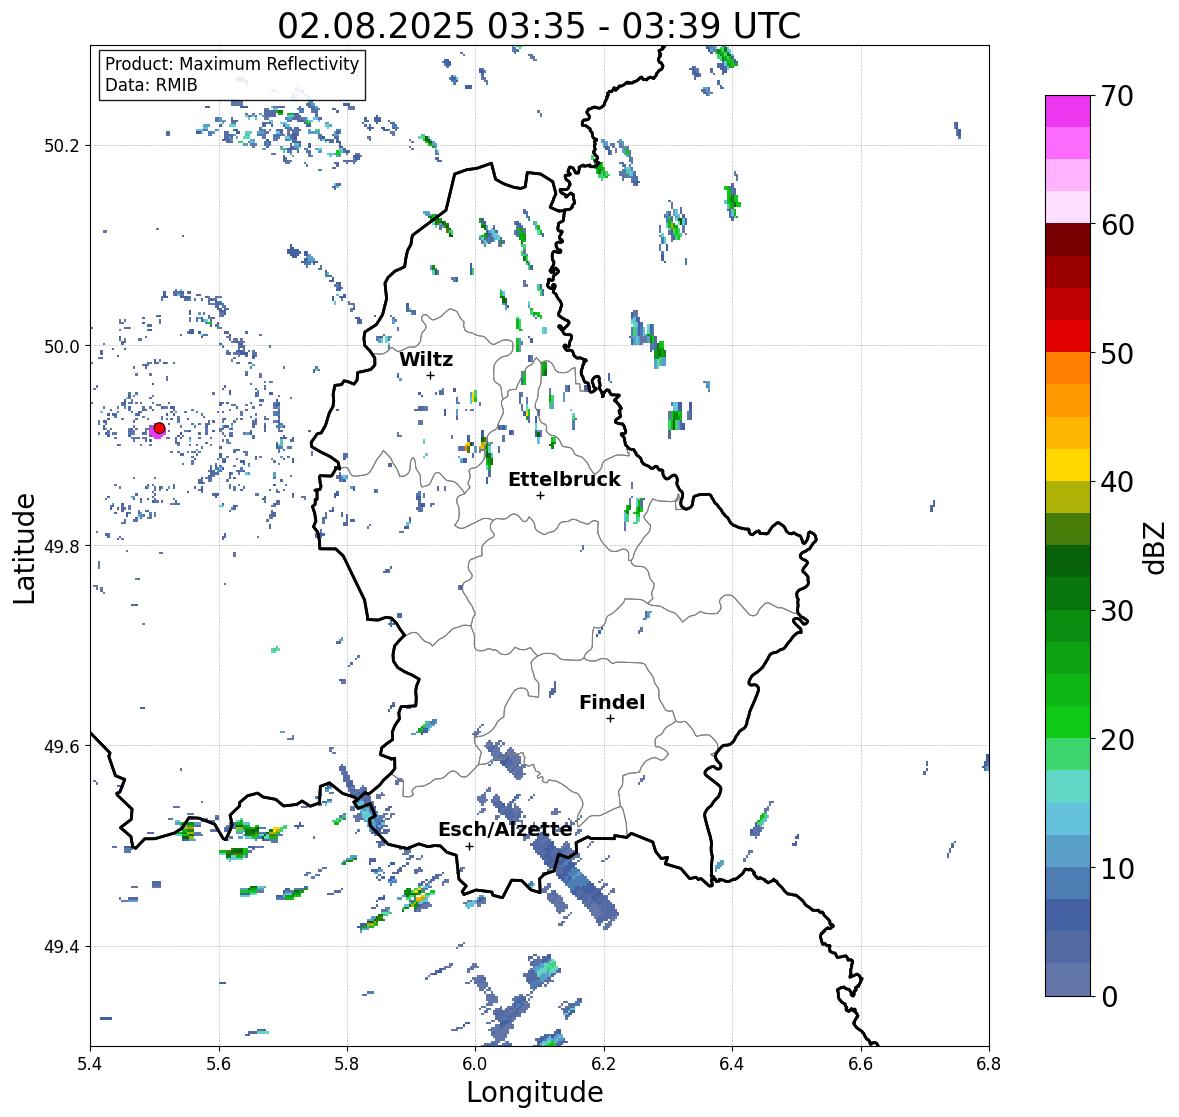Viewport: 1179px width, 1117px height.
Task: Click the latitude tick label 49.6
Action: pyautogui.click(x=62, y=746)
